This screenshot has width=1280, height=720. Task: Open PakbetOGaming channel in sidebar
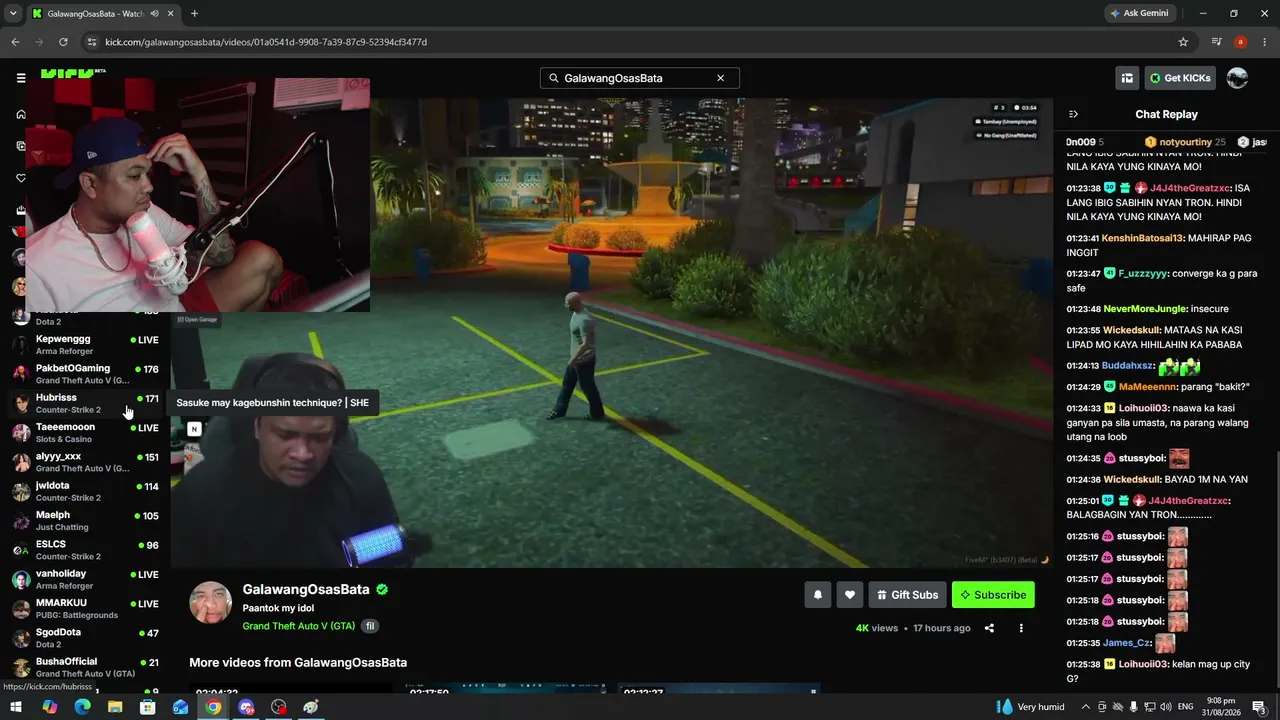coord(85,374)
